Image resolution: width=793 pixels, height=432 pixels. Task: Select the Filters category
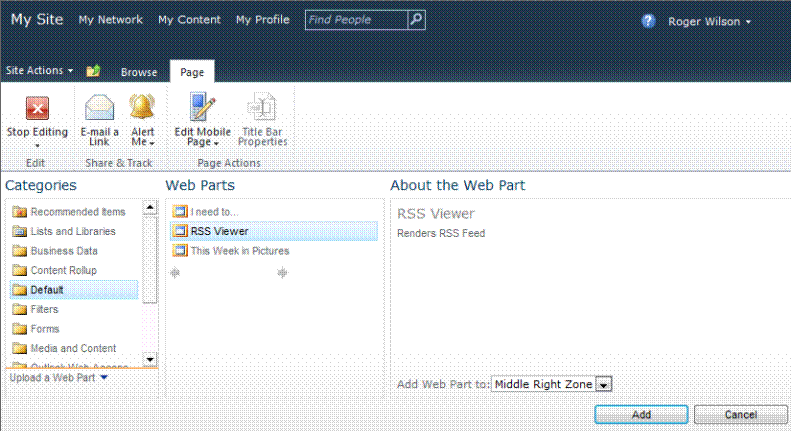click(74, 309)
